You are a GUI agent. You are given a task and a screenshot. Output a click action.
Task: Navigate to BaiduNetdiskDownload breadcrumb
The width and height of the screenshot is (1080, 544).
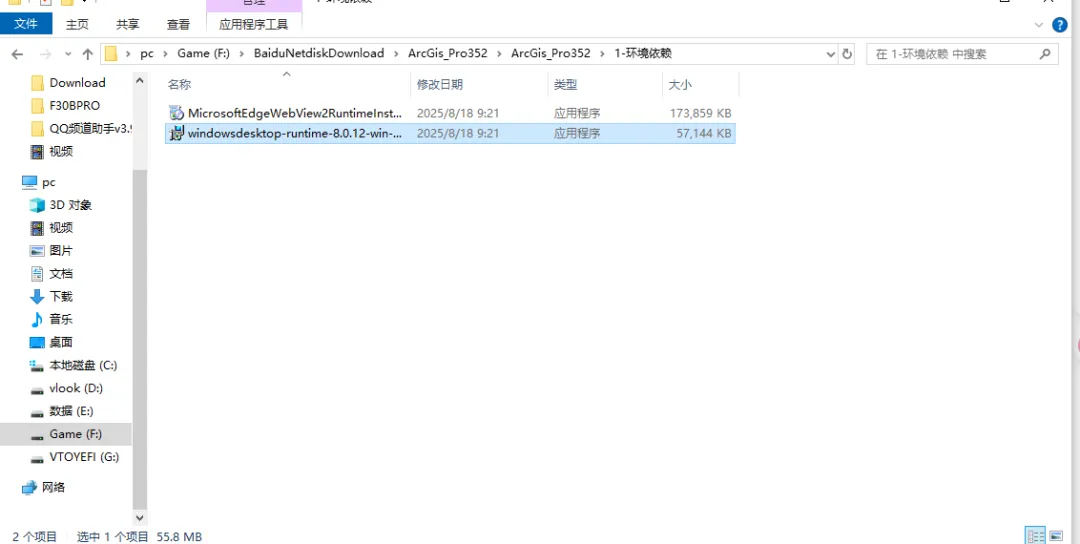click(319, 53)
